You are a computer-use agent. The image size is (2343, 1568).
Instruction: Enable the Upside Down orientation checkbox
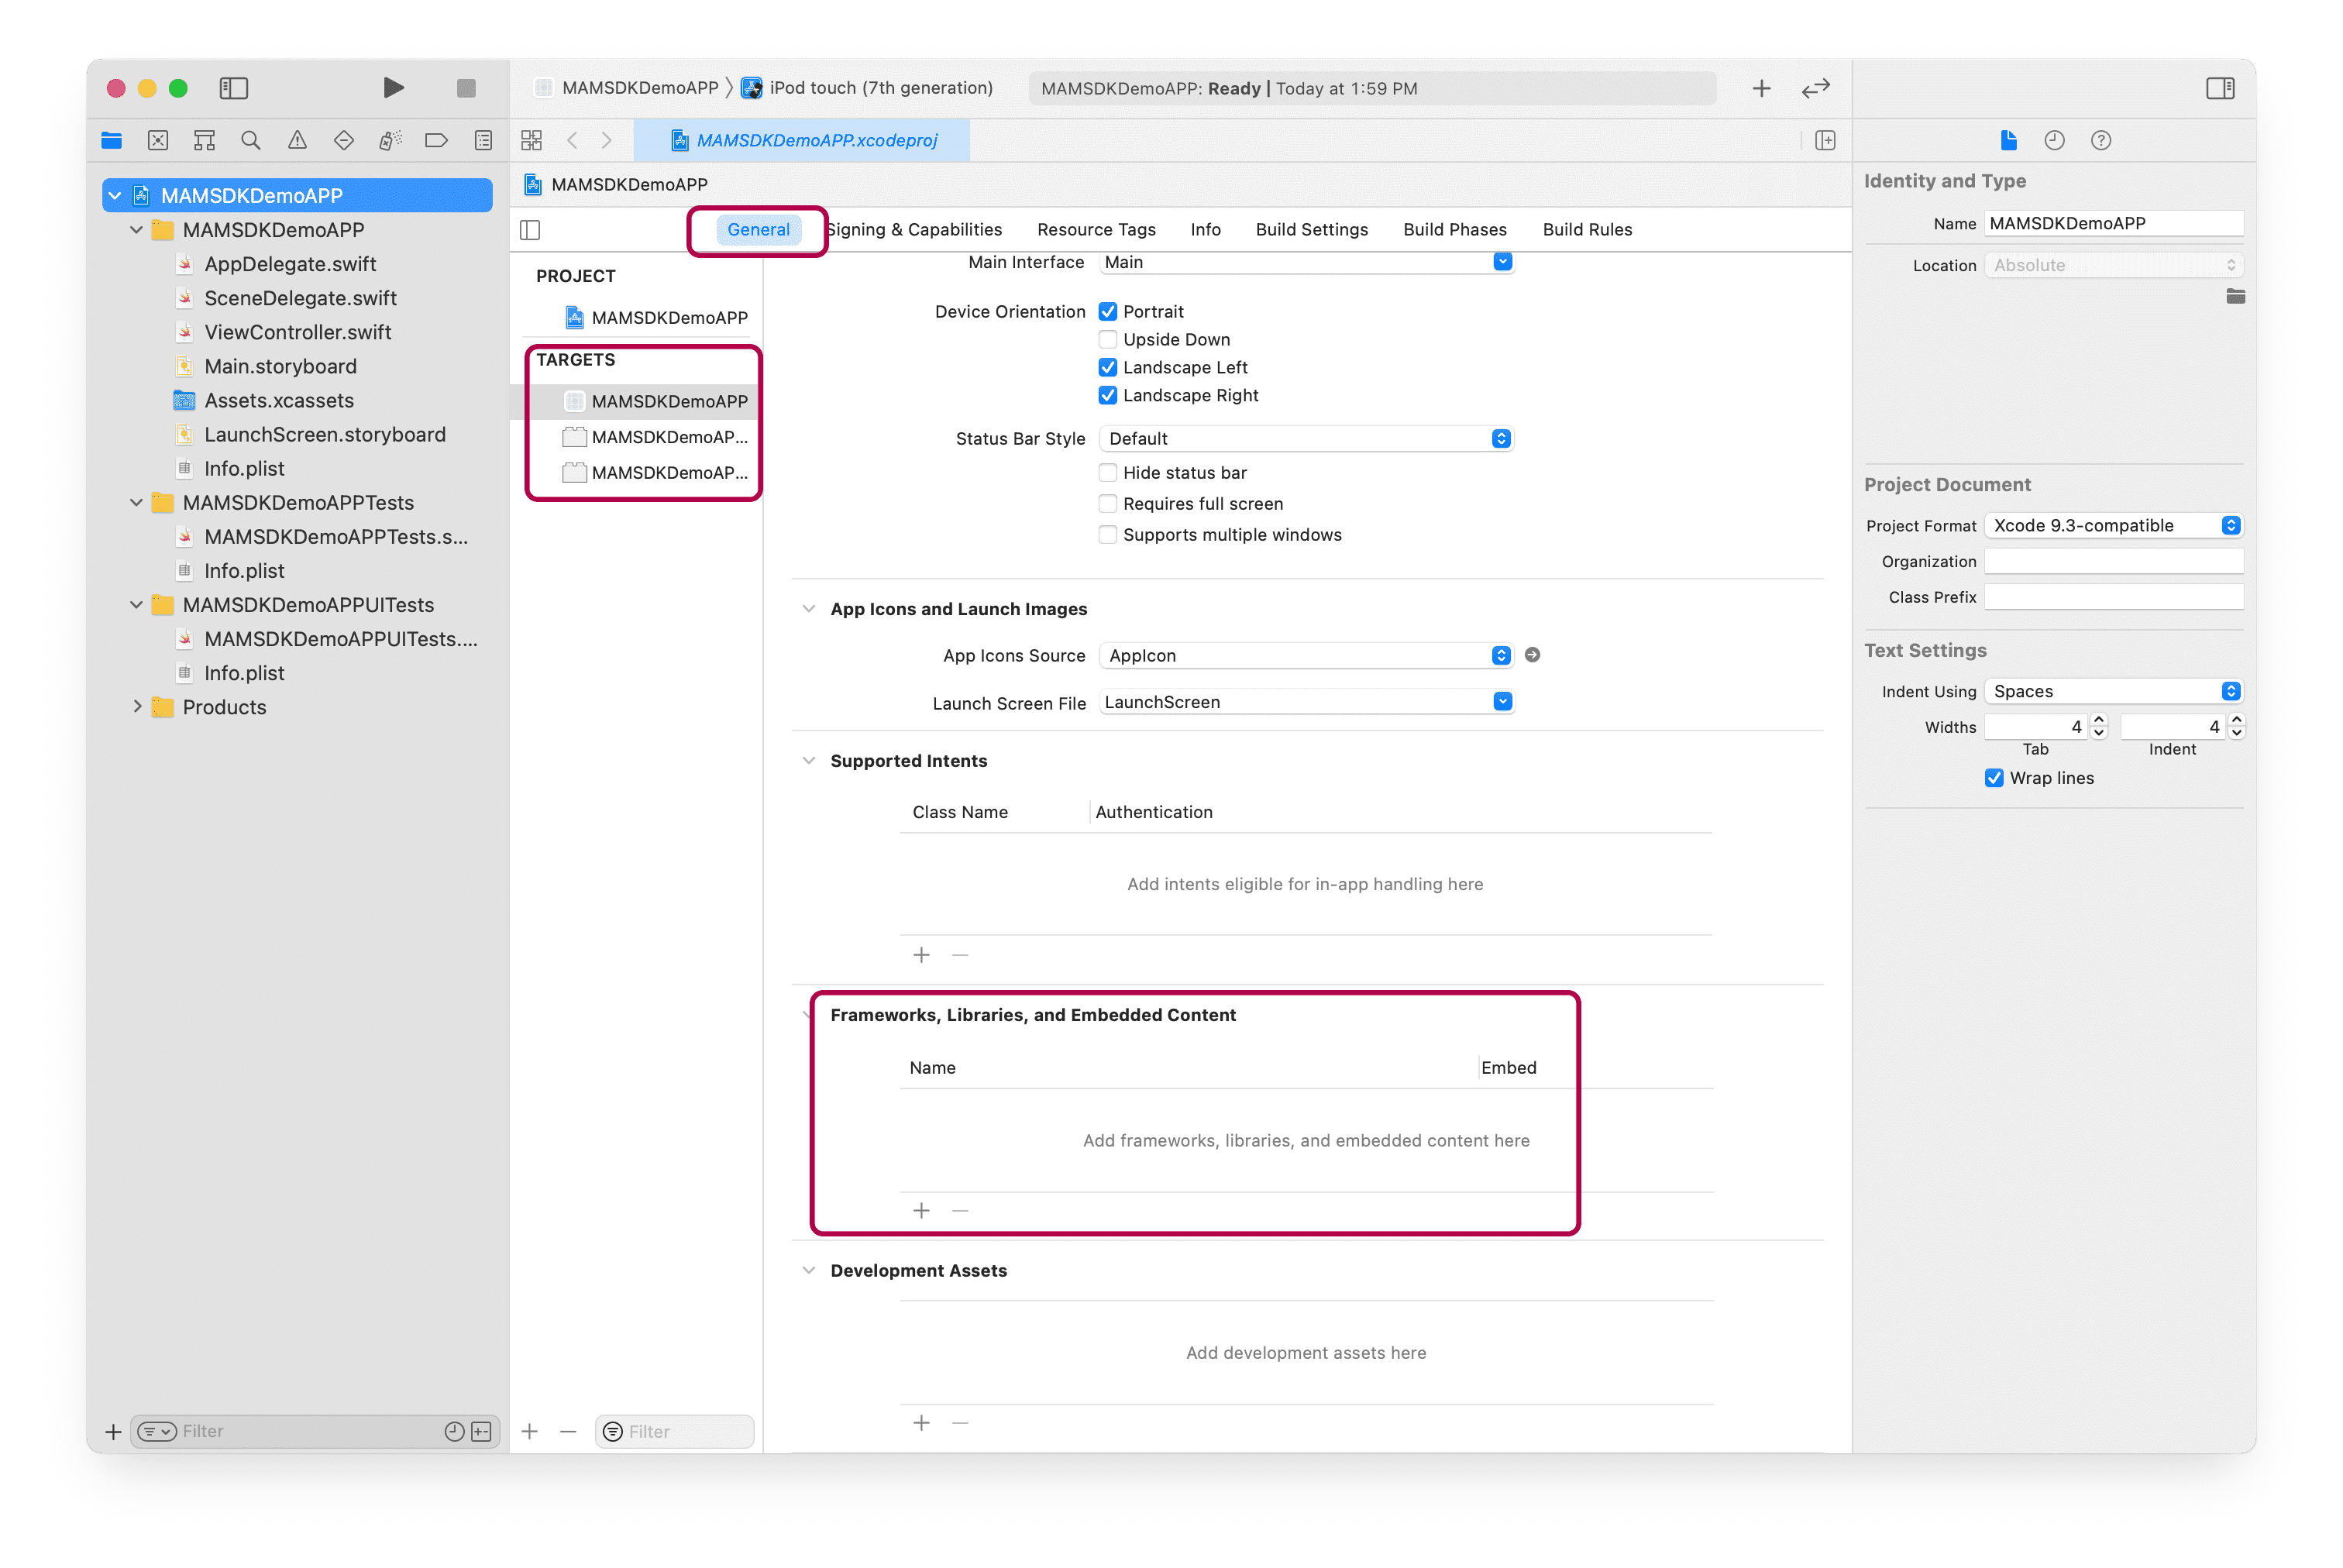(x=1108, y=340)
